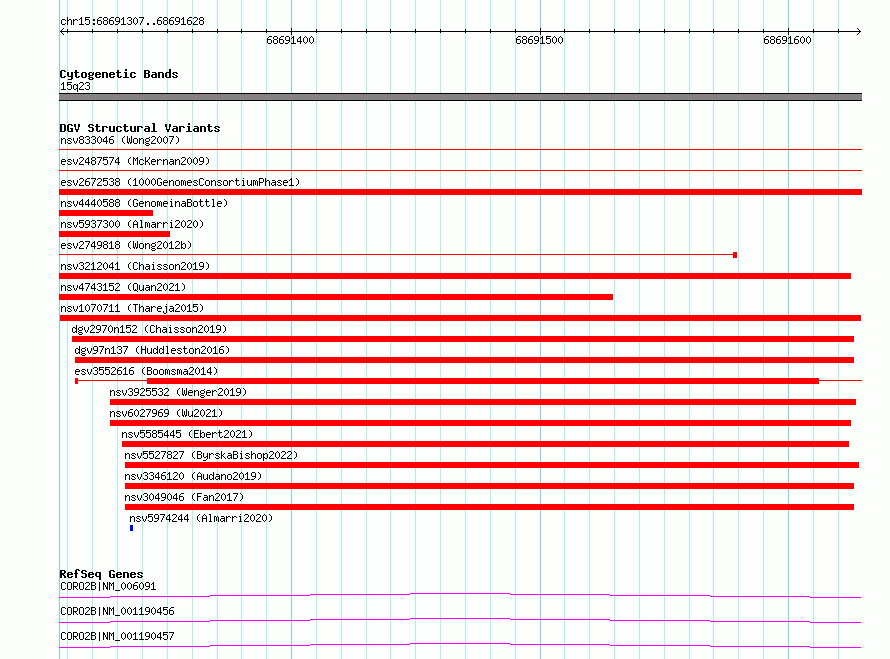Click nsv4743152 (Quan2021) variant label
Image resolution: width=890 pixels, height=659 pixels.
(x=123, y=287)
